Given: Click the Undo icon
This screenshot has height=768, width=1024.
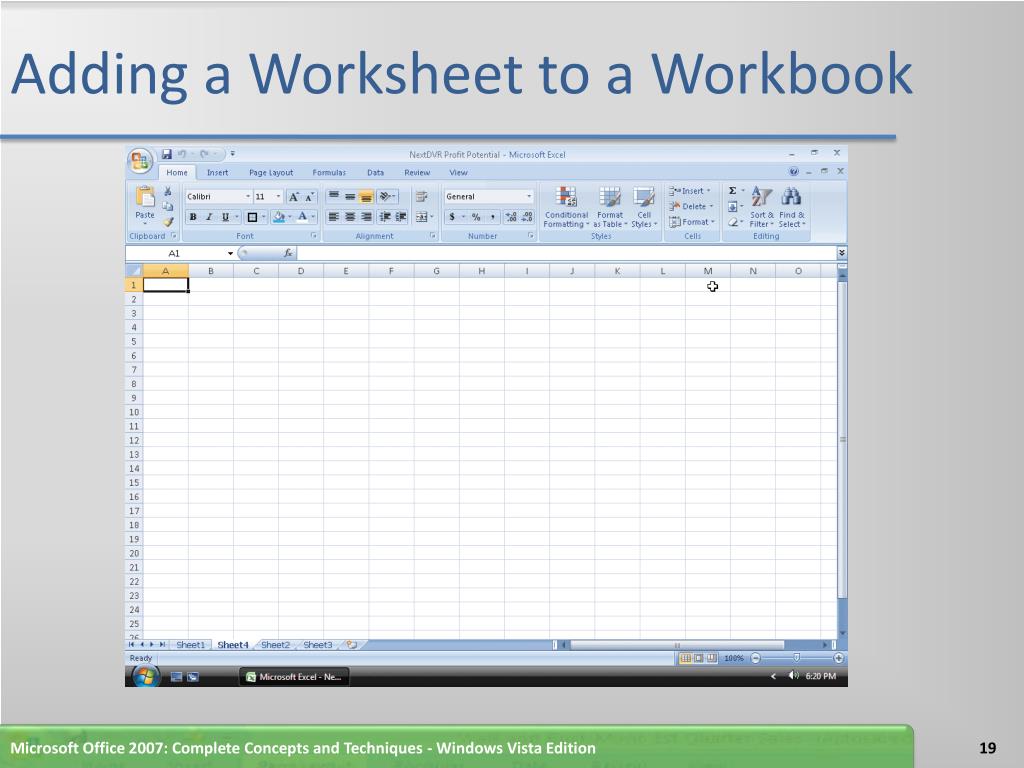Looking at the screenshot, I should (182, 154).
